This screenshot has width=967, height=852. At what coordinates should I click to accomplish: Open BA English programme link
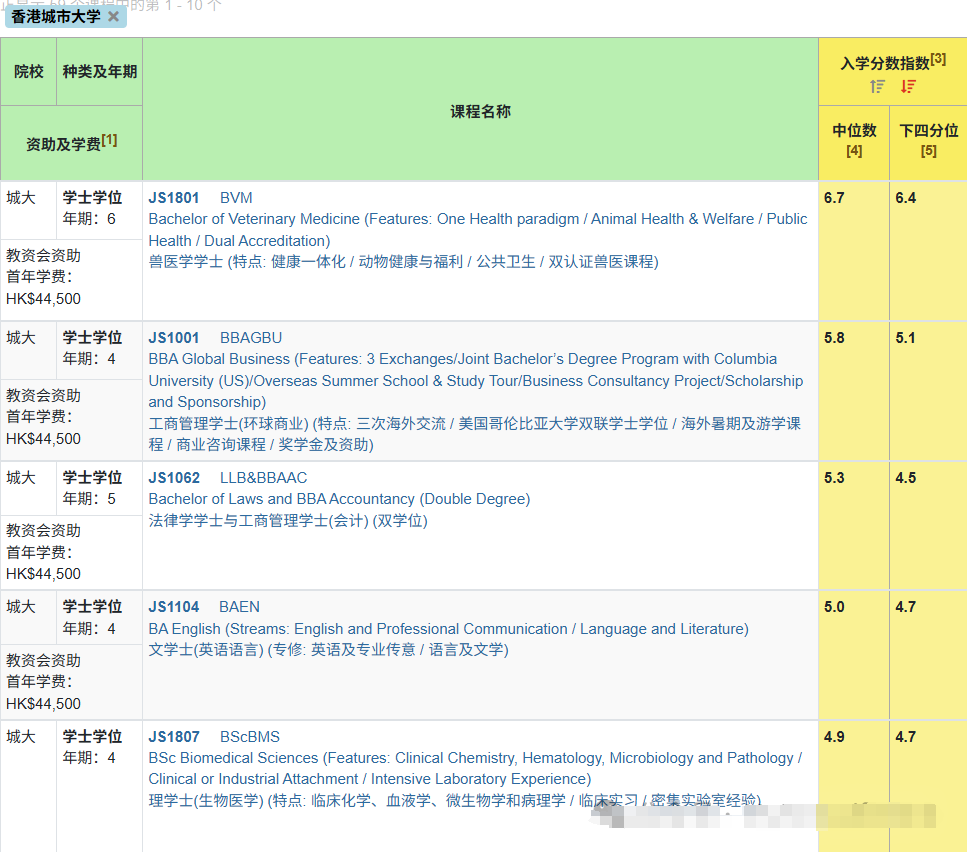448,629
